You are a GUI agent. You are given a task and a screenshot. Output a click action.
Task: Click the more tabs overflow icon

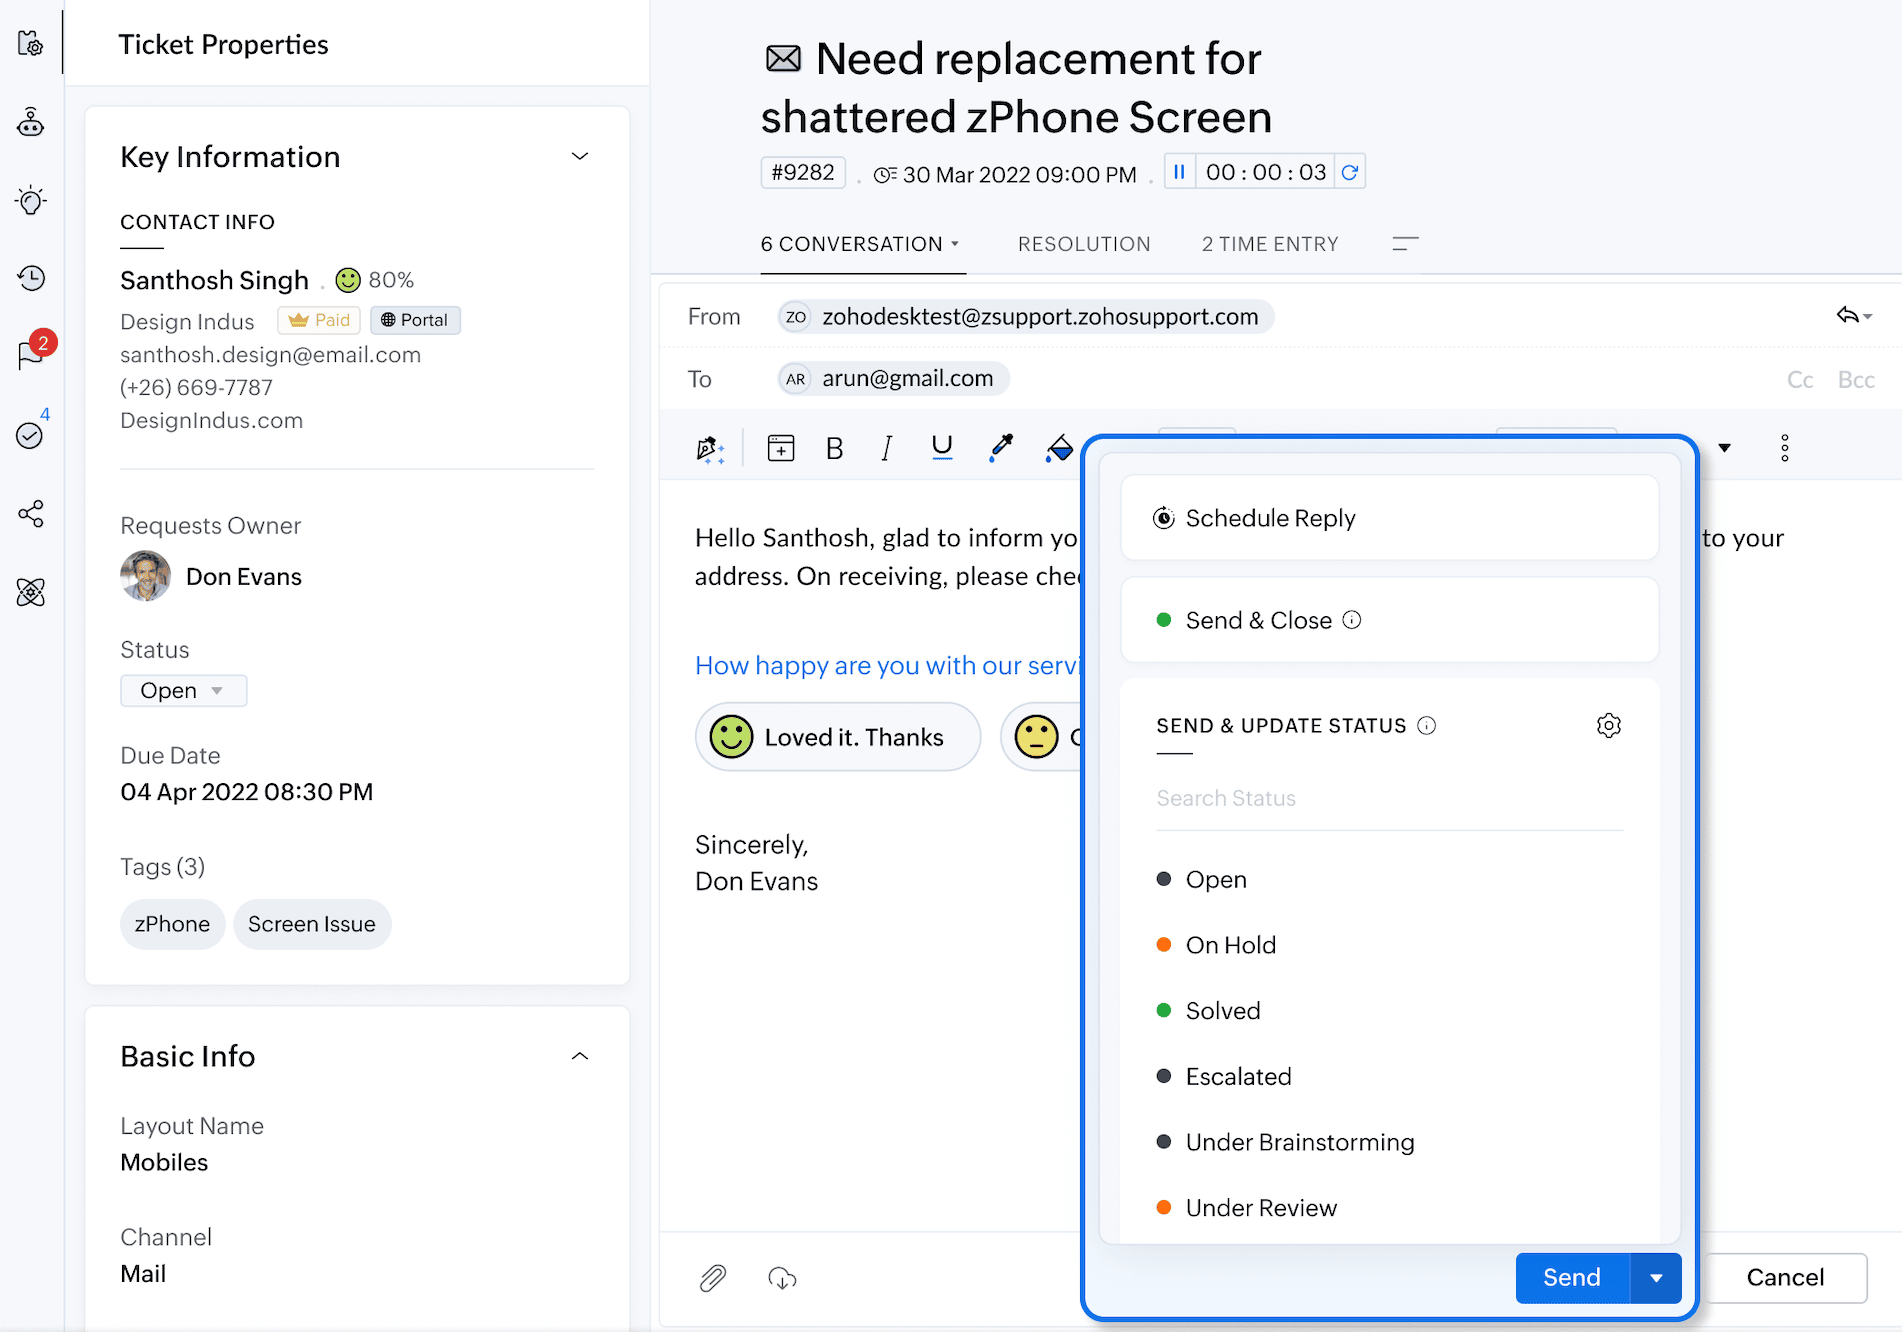(x=1405, y=243)
